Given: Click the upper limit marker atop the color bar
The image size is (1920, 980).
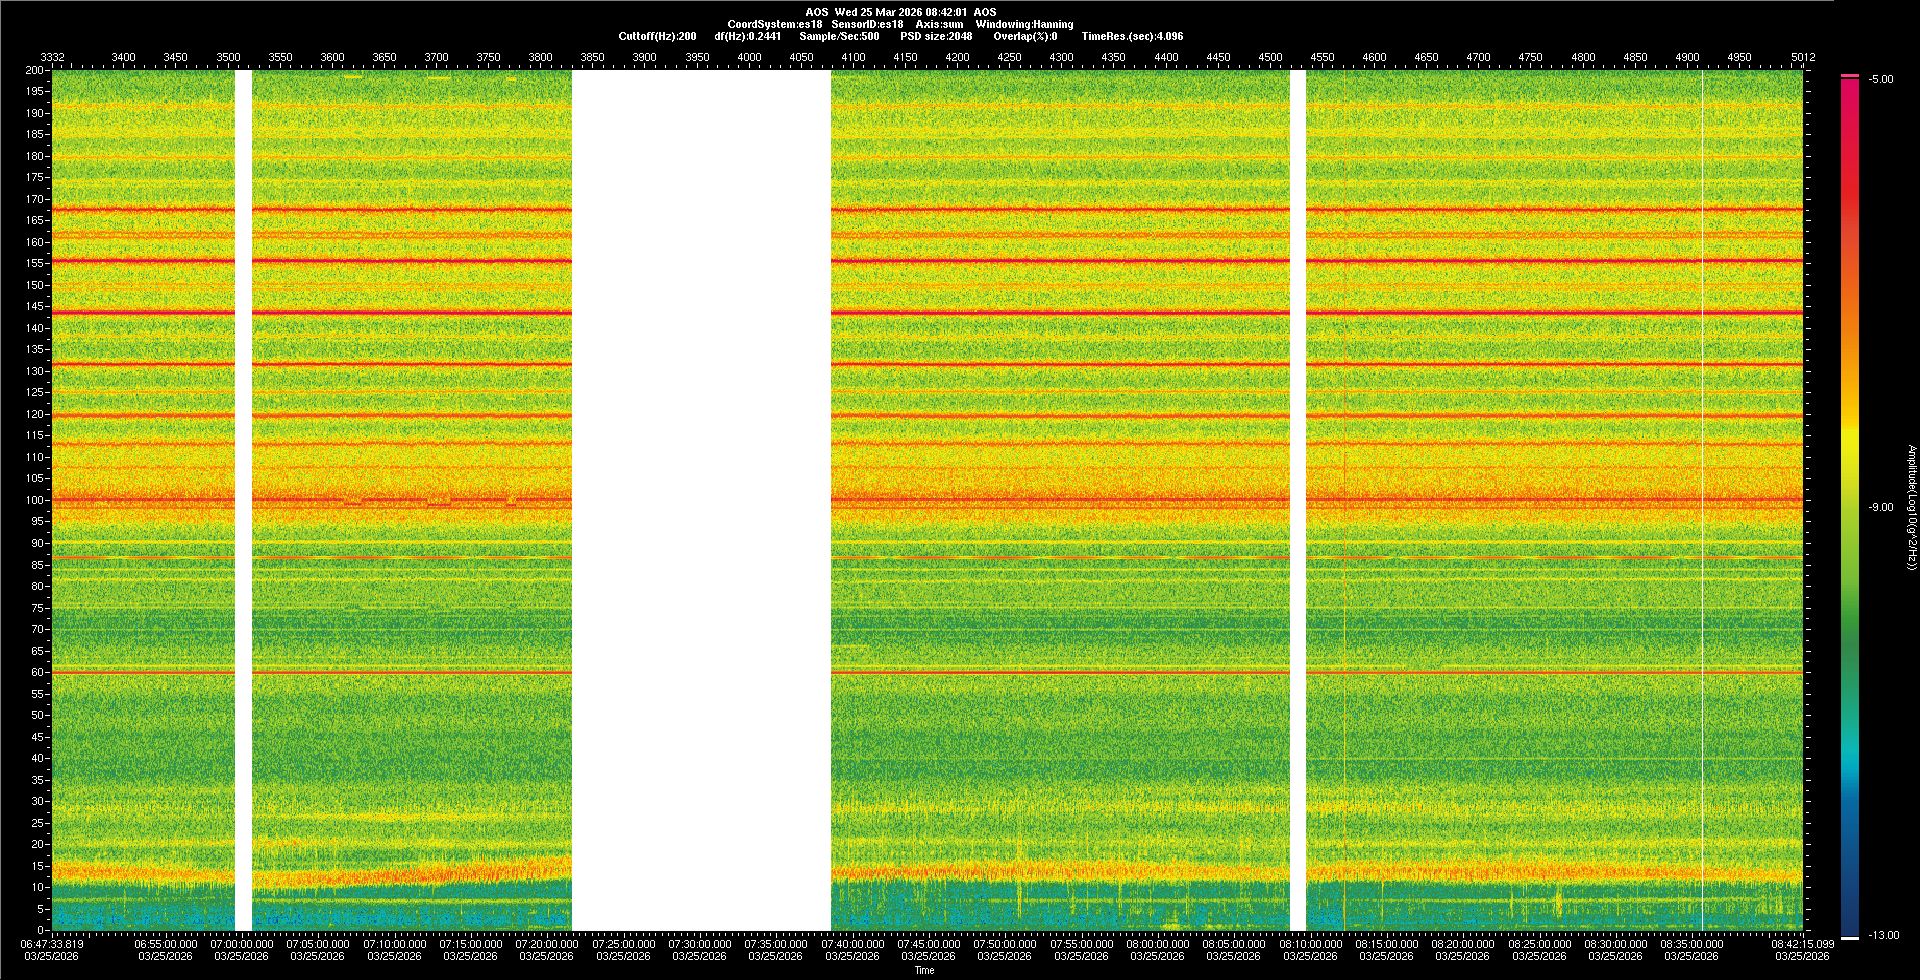Looking at the screenshot, I should pos(1850,76).
